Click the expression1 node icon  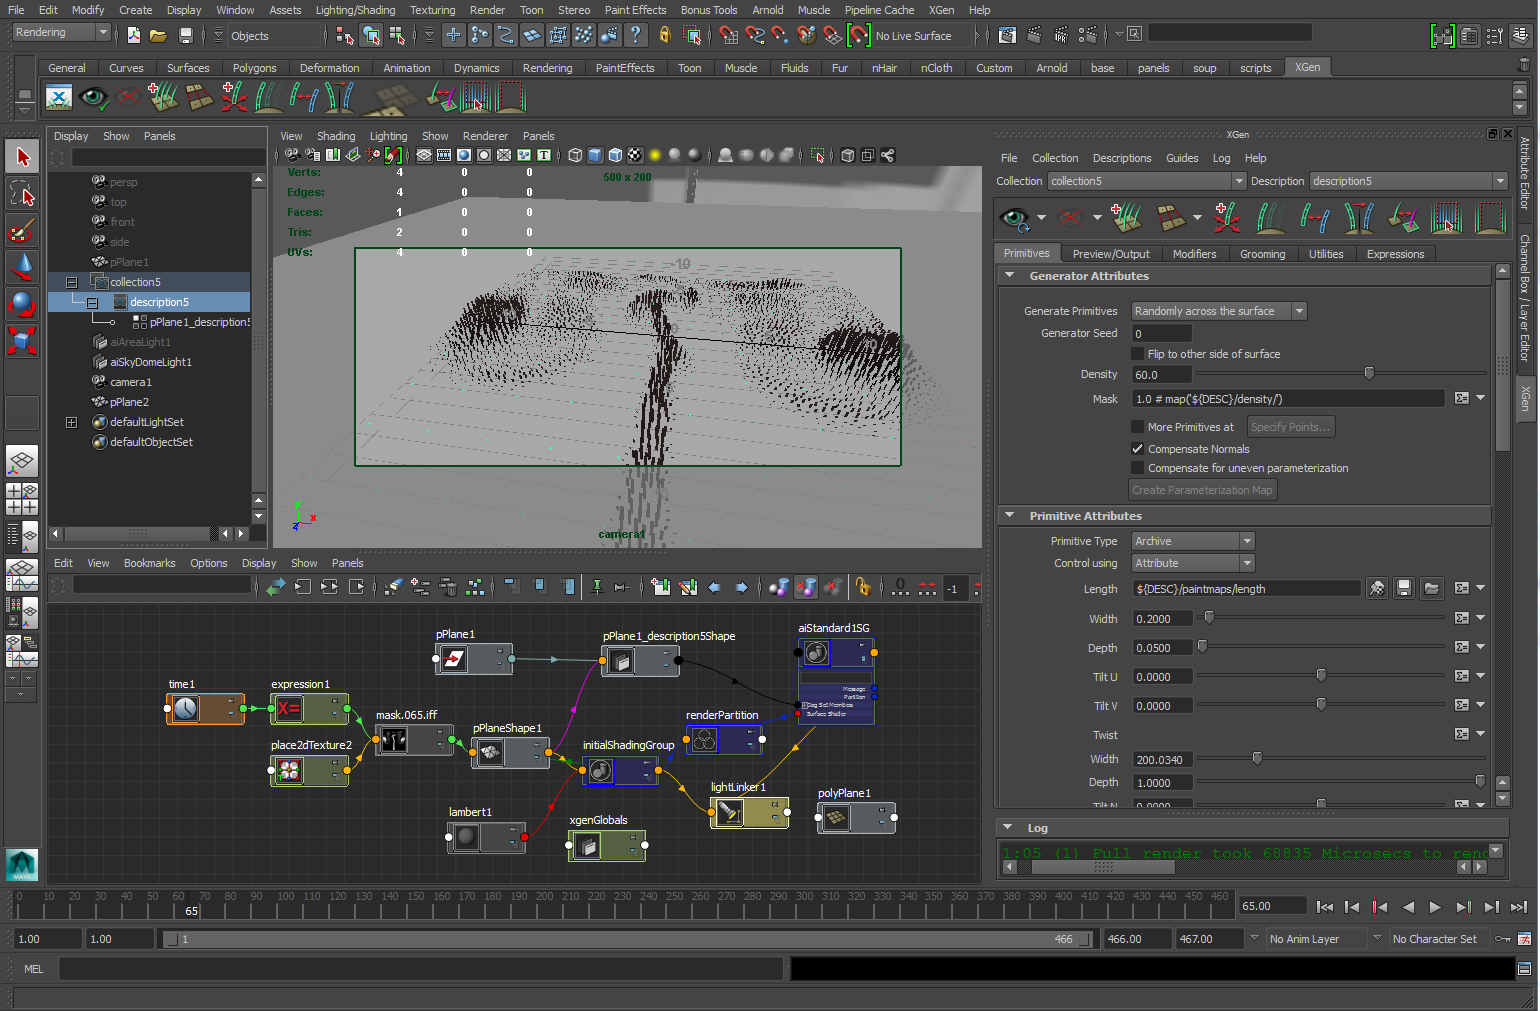click(289, 709)
